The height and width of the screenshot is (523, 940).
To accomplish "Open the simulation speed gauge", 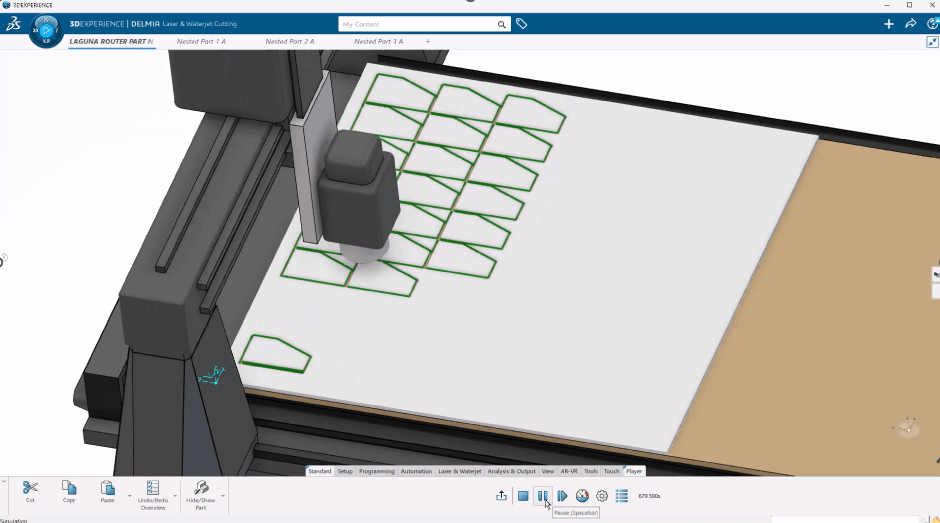I will [x=582, y=496].
